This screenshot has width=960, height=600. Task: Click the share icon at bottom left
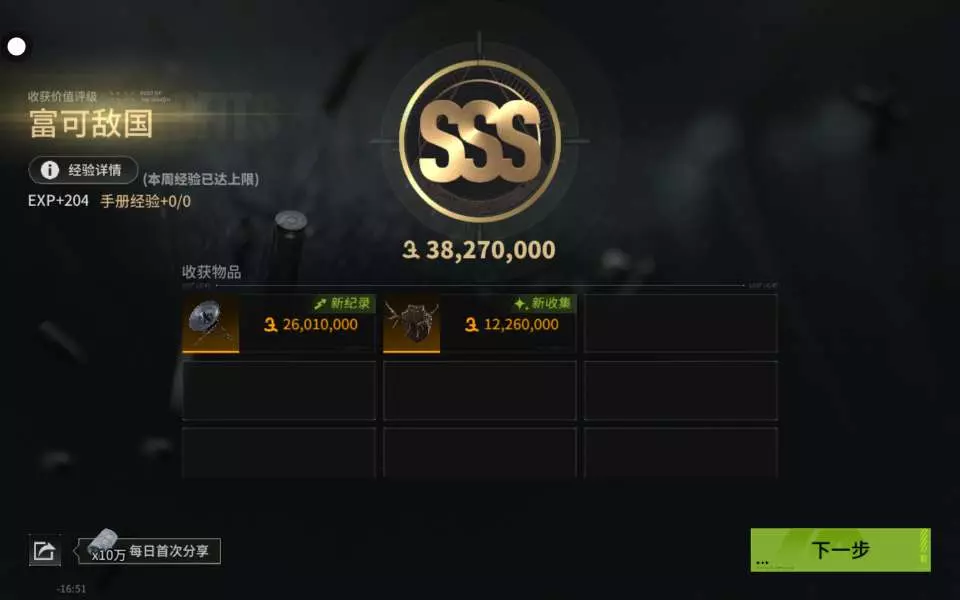[45, 550]
